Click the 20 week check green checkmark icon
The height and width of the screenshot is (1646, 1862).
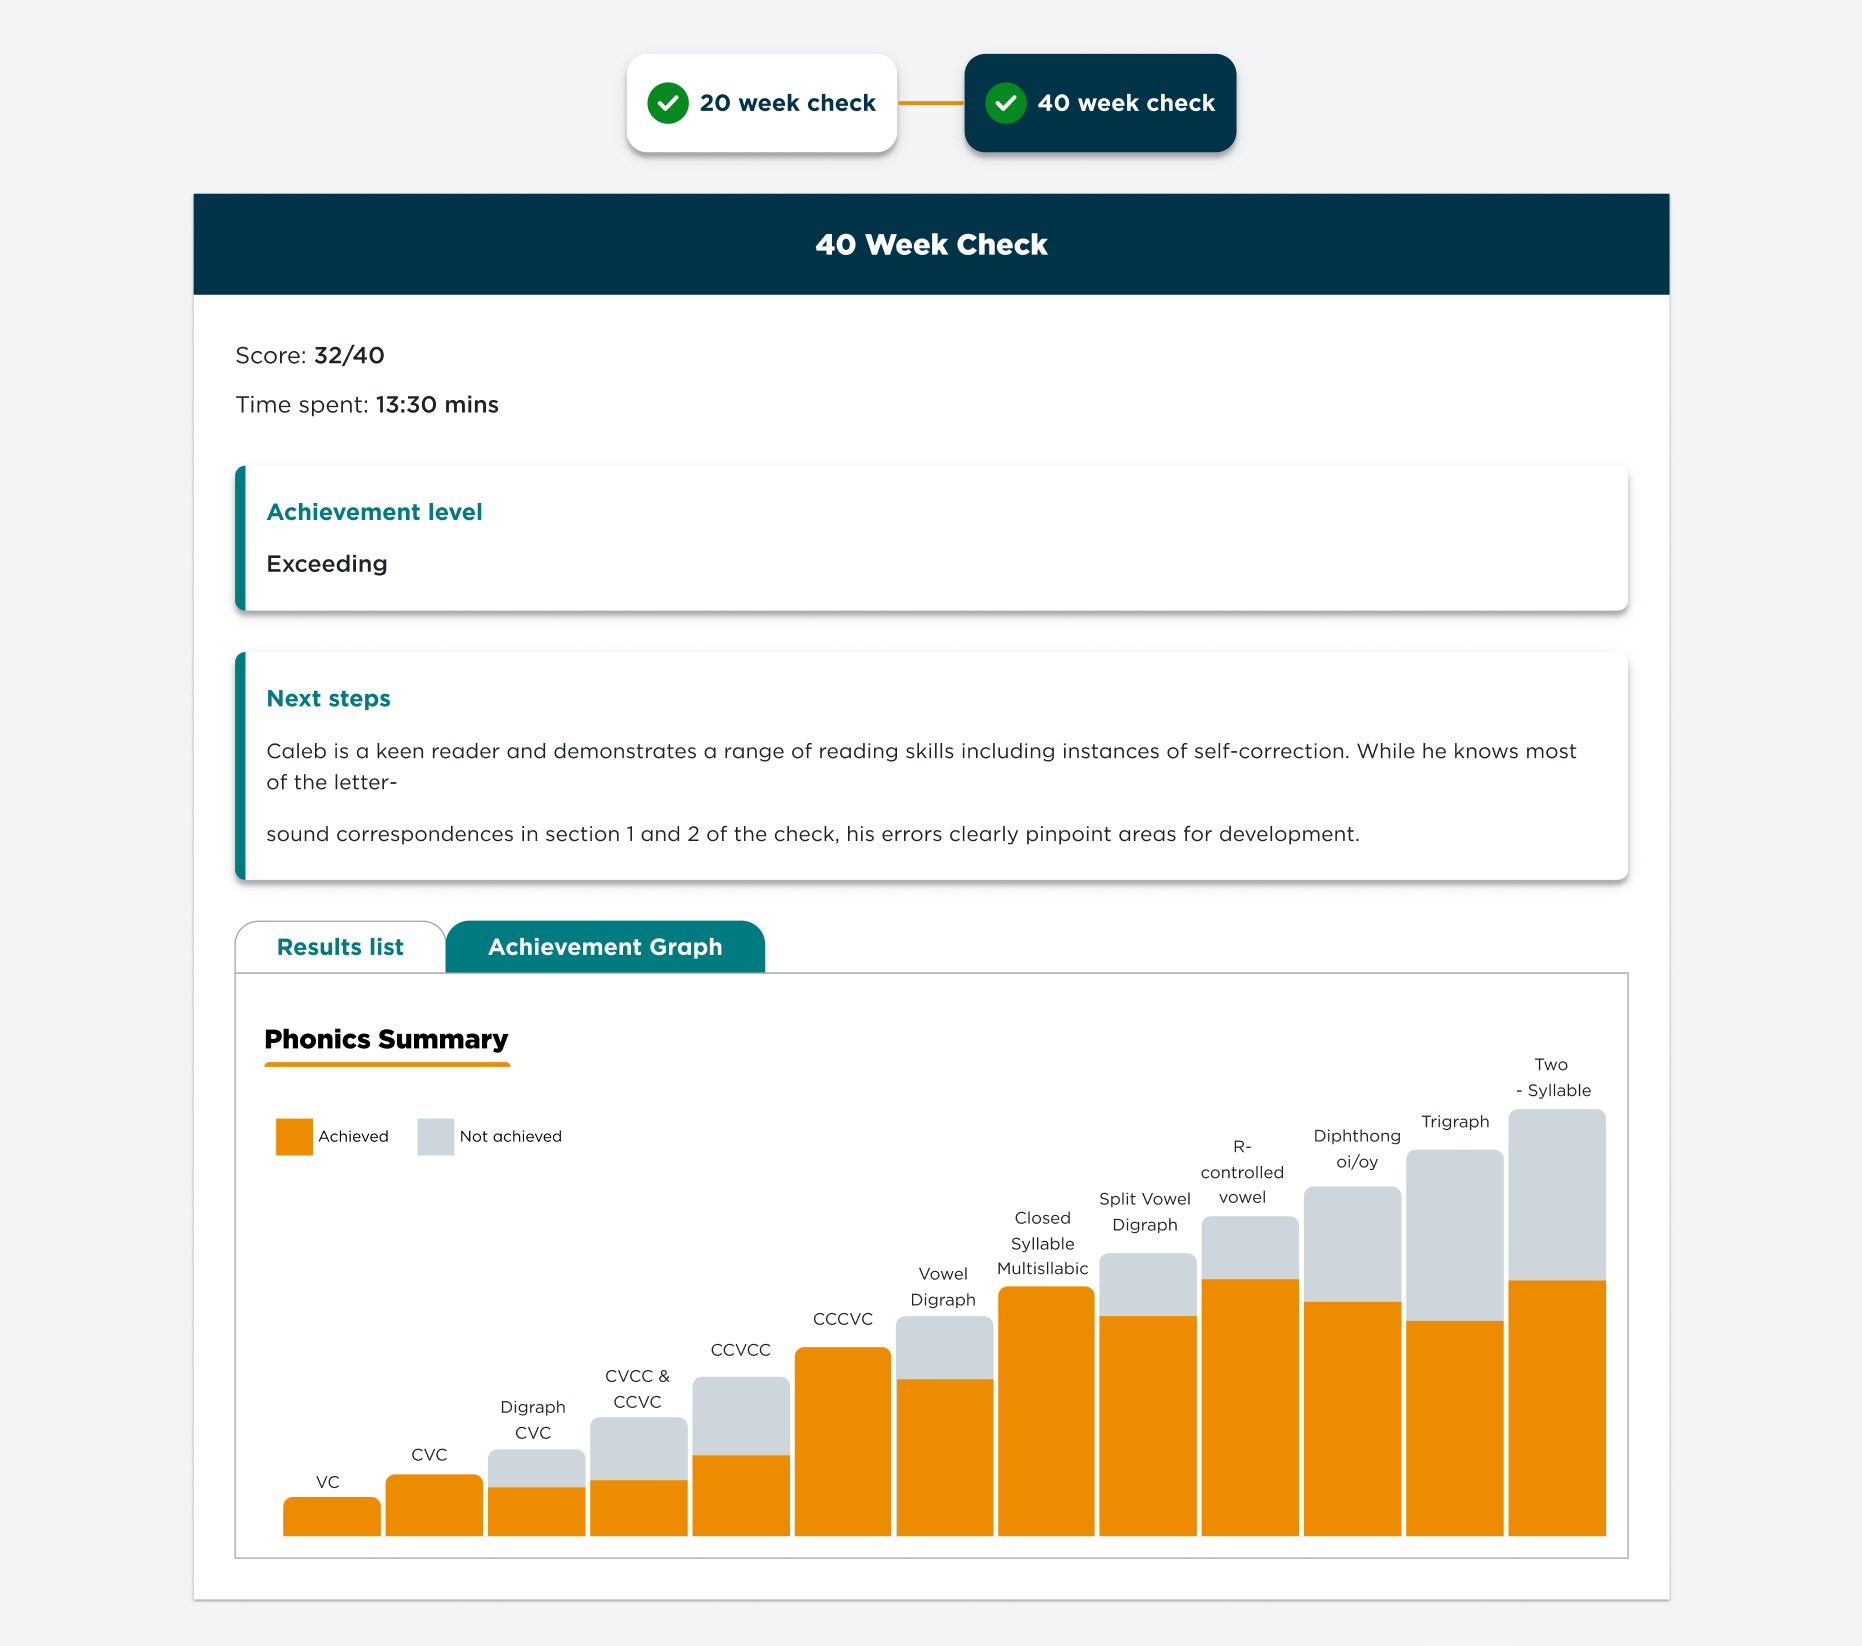667,103
